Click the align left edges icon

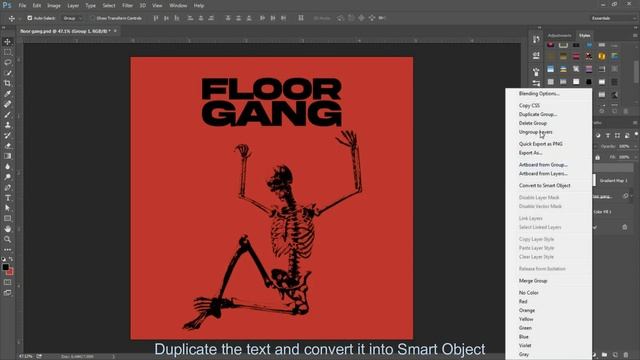[190, 18]
